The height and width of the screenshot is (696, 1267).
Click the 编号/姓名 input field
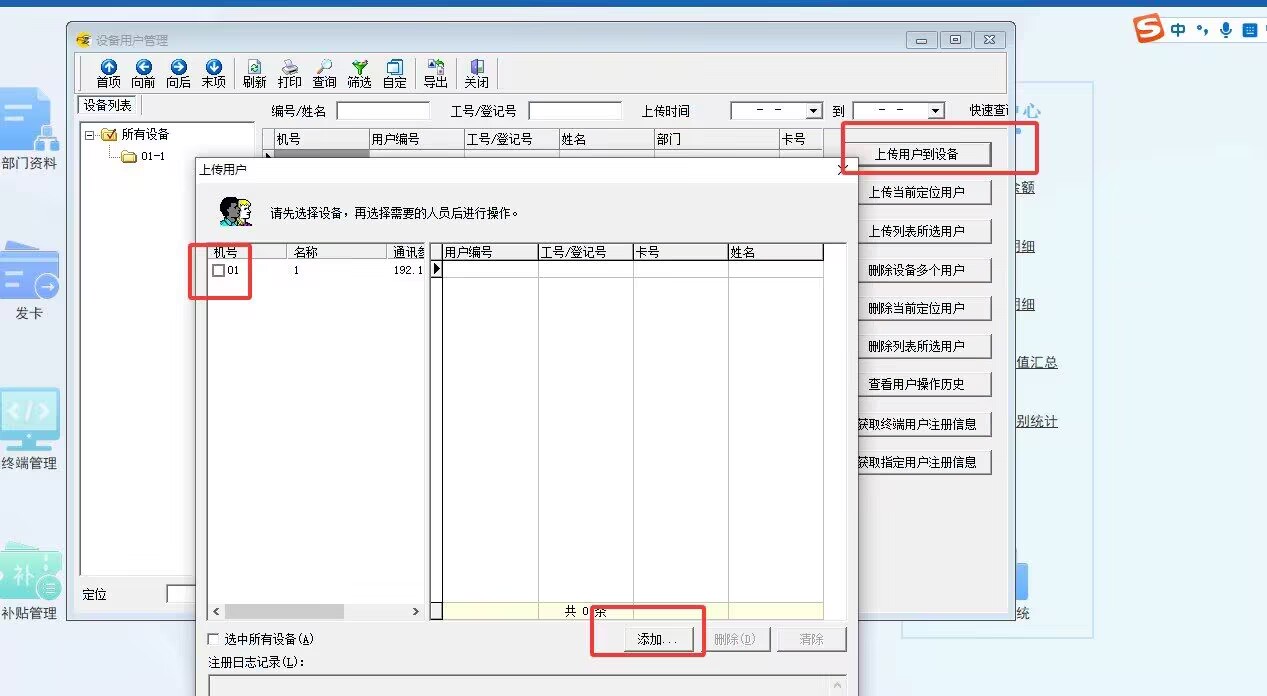pyautogui.click(x=383, y=111)
